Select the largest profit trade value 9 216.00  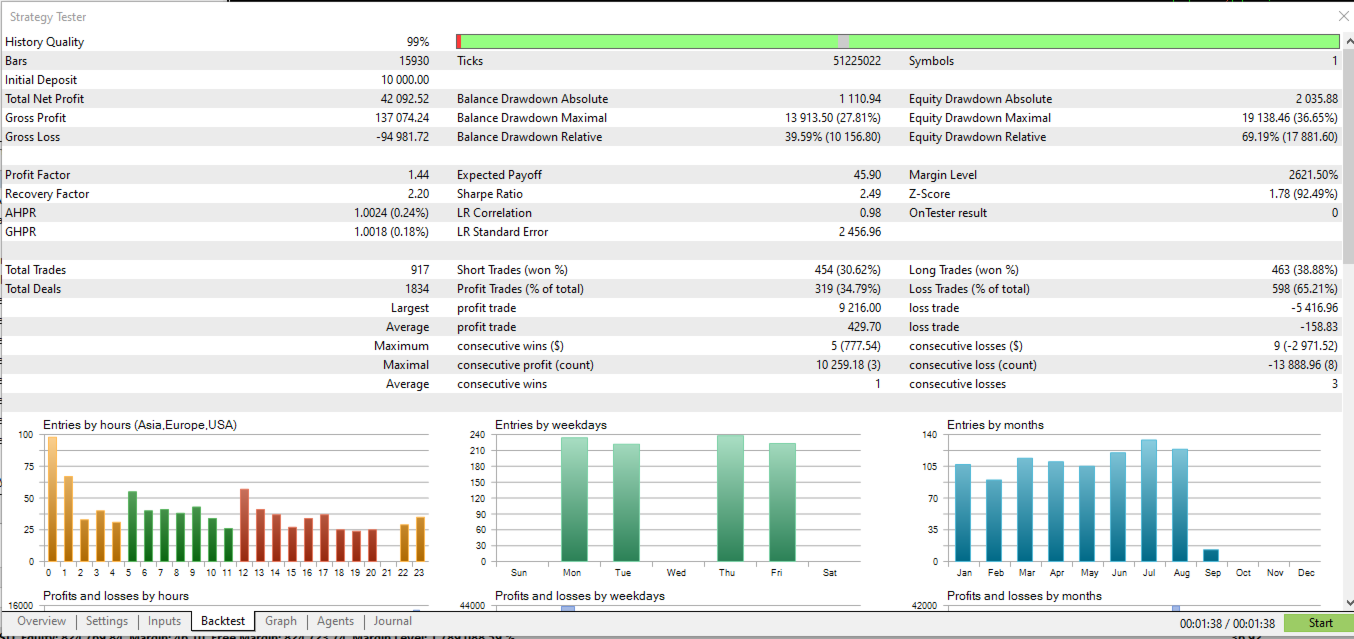860,308
